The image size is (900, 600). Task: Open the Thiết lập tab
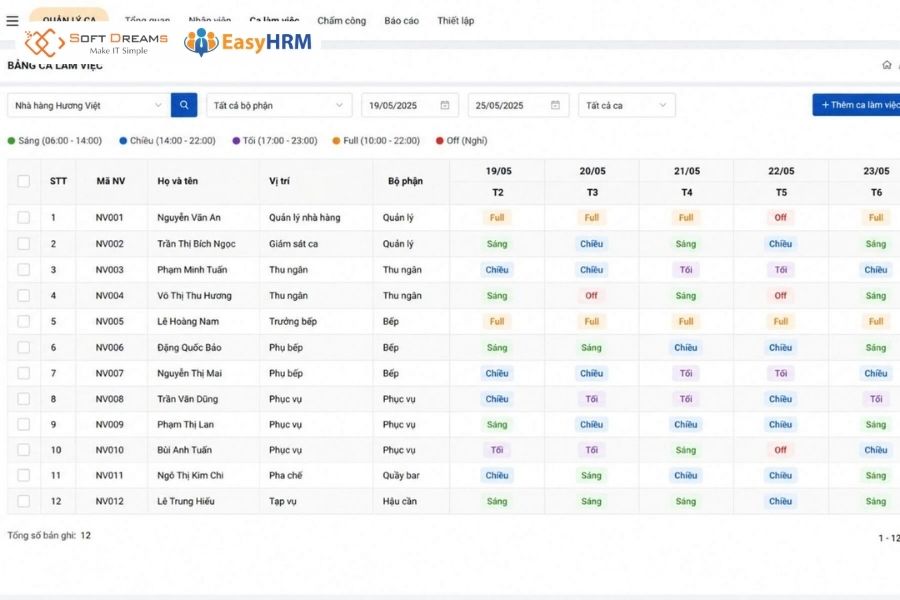pos(456,21)
